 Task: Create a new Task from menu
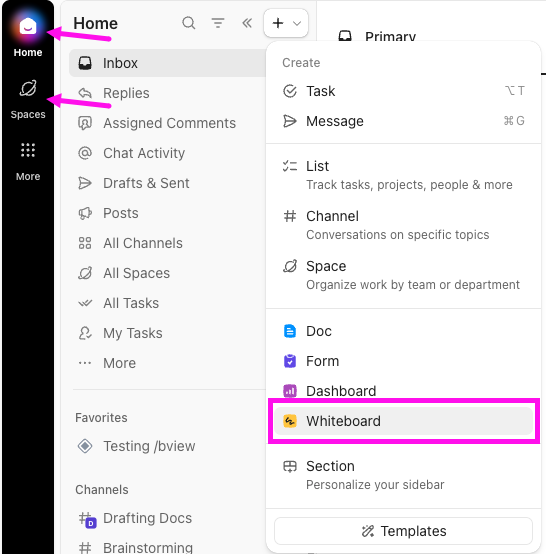click(404, 91)
